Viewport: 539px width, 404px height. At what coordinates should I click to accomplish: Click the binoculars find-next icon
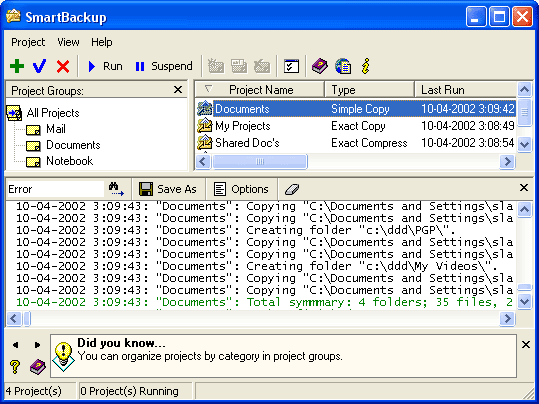[117, 189]
